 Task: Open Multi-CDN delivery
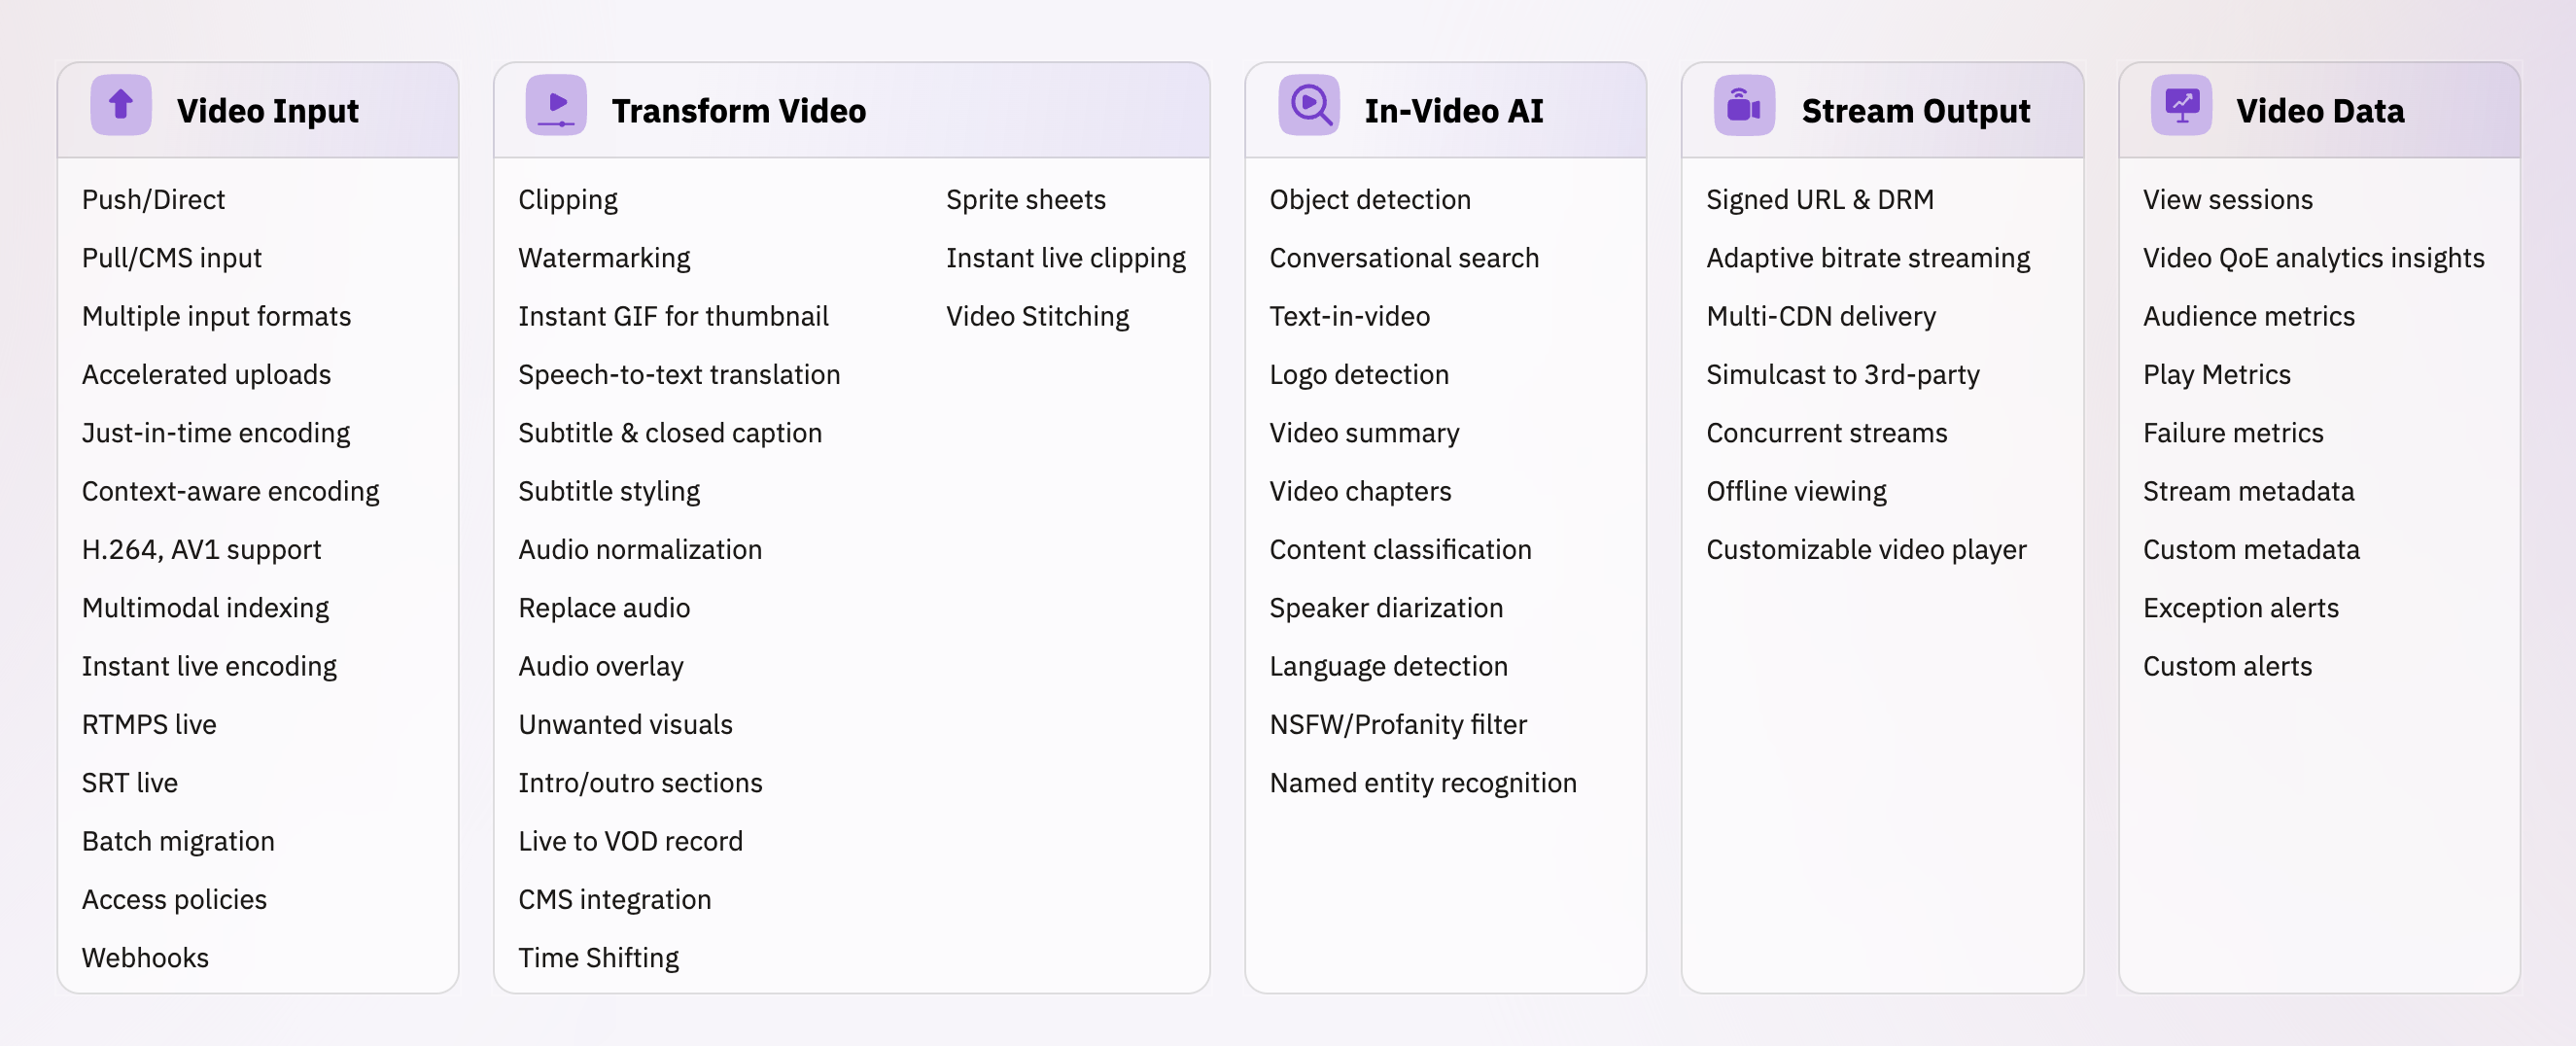(1821, 316)
